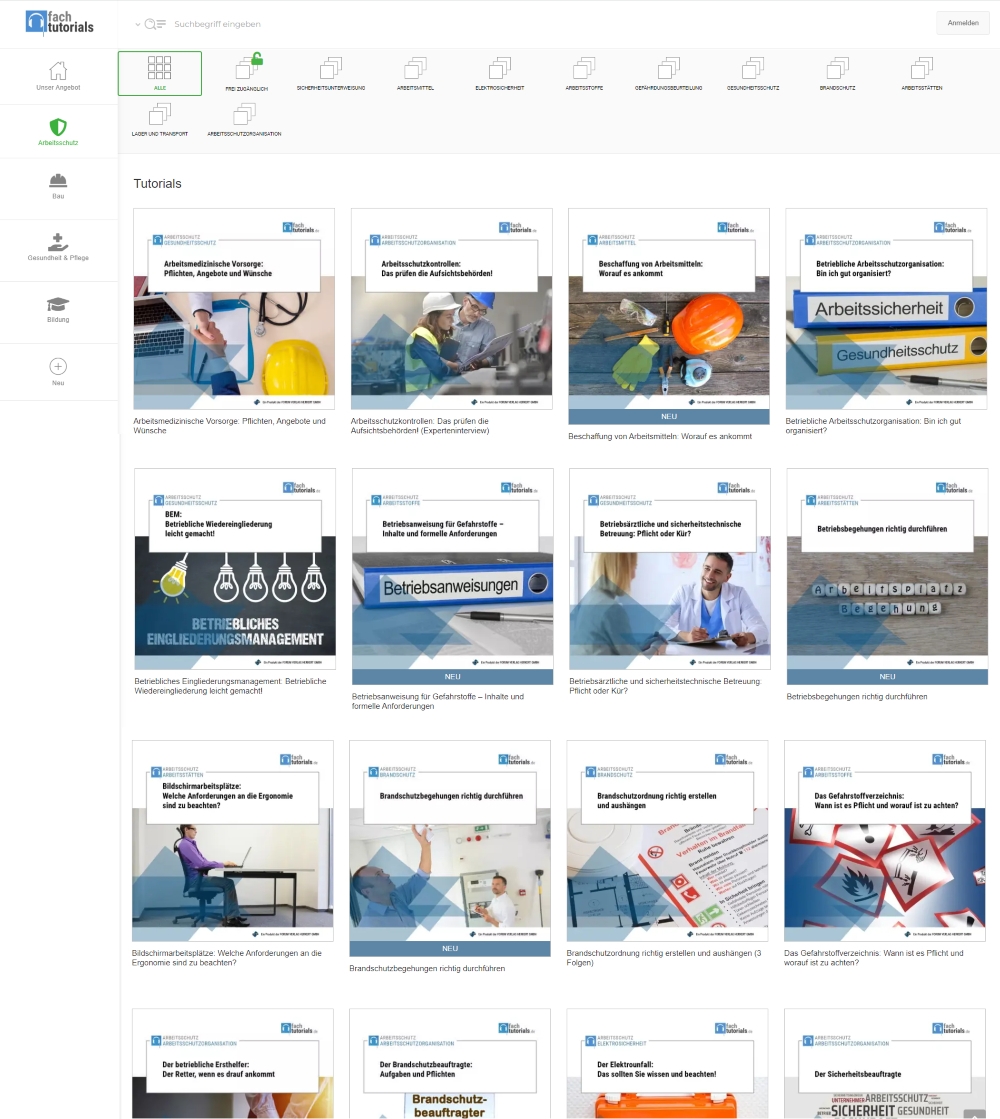Select the ALLE category filter
The image size is (1000, 1119).
[x=160, y=73]
